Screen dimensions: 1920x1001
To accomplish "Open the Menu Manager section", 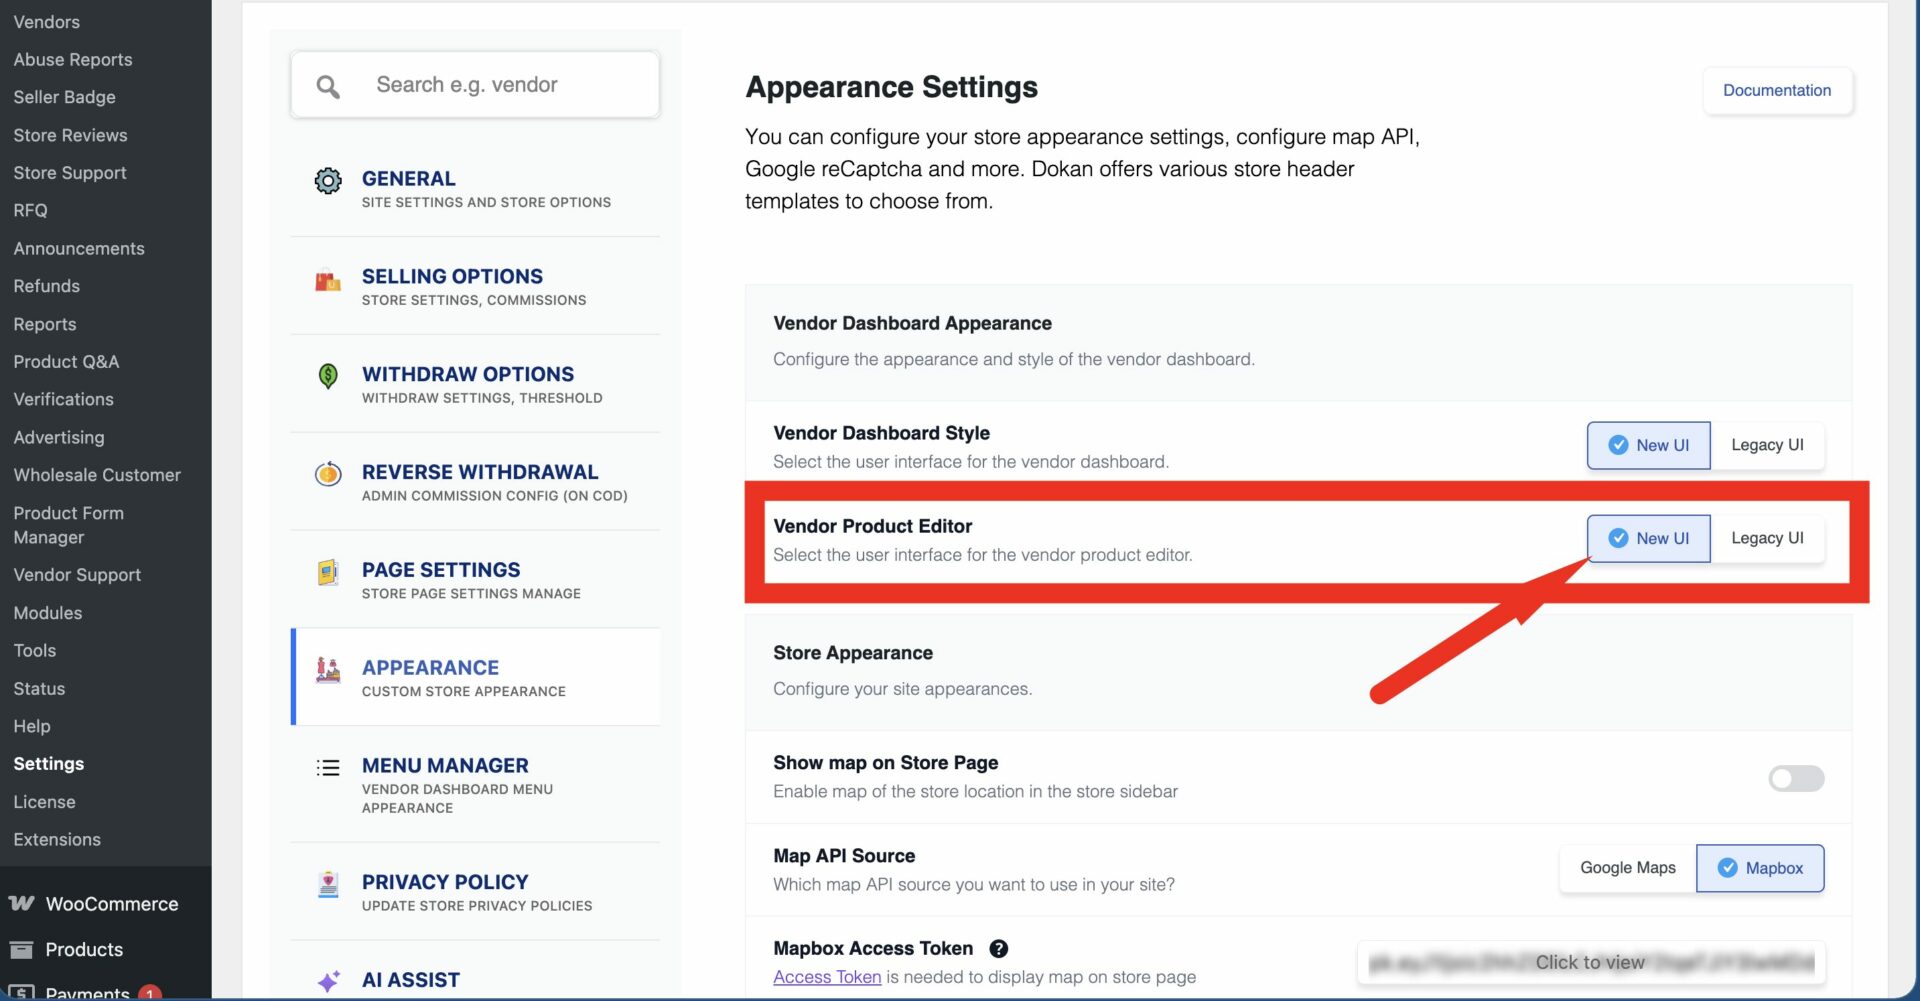I will (475, 785).
